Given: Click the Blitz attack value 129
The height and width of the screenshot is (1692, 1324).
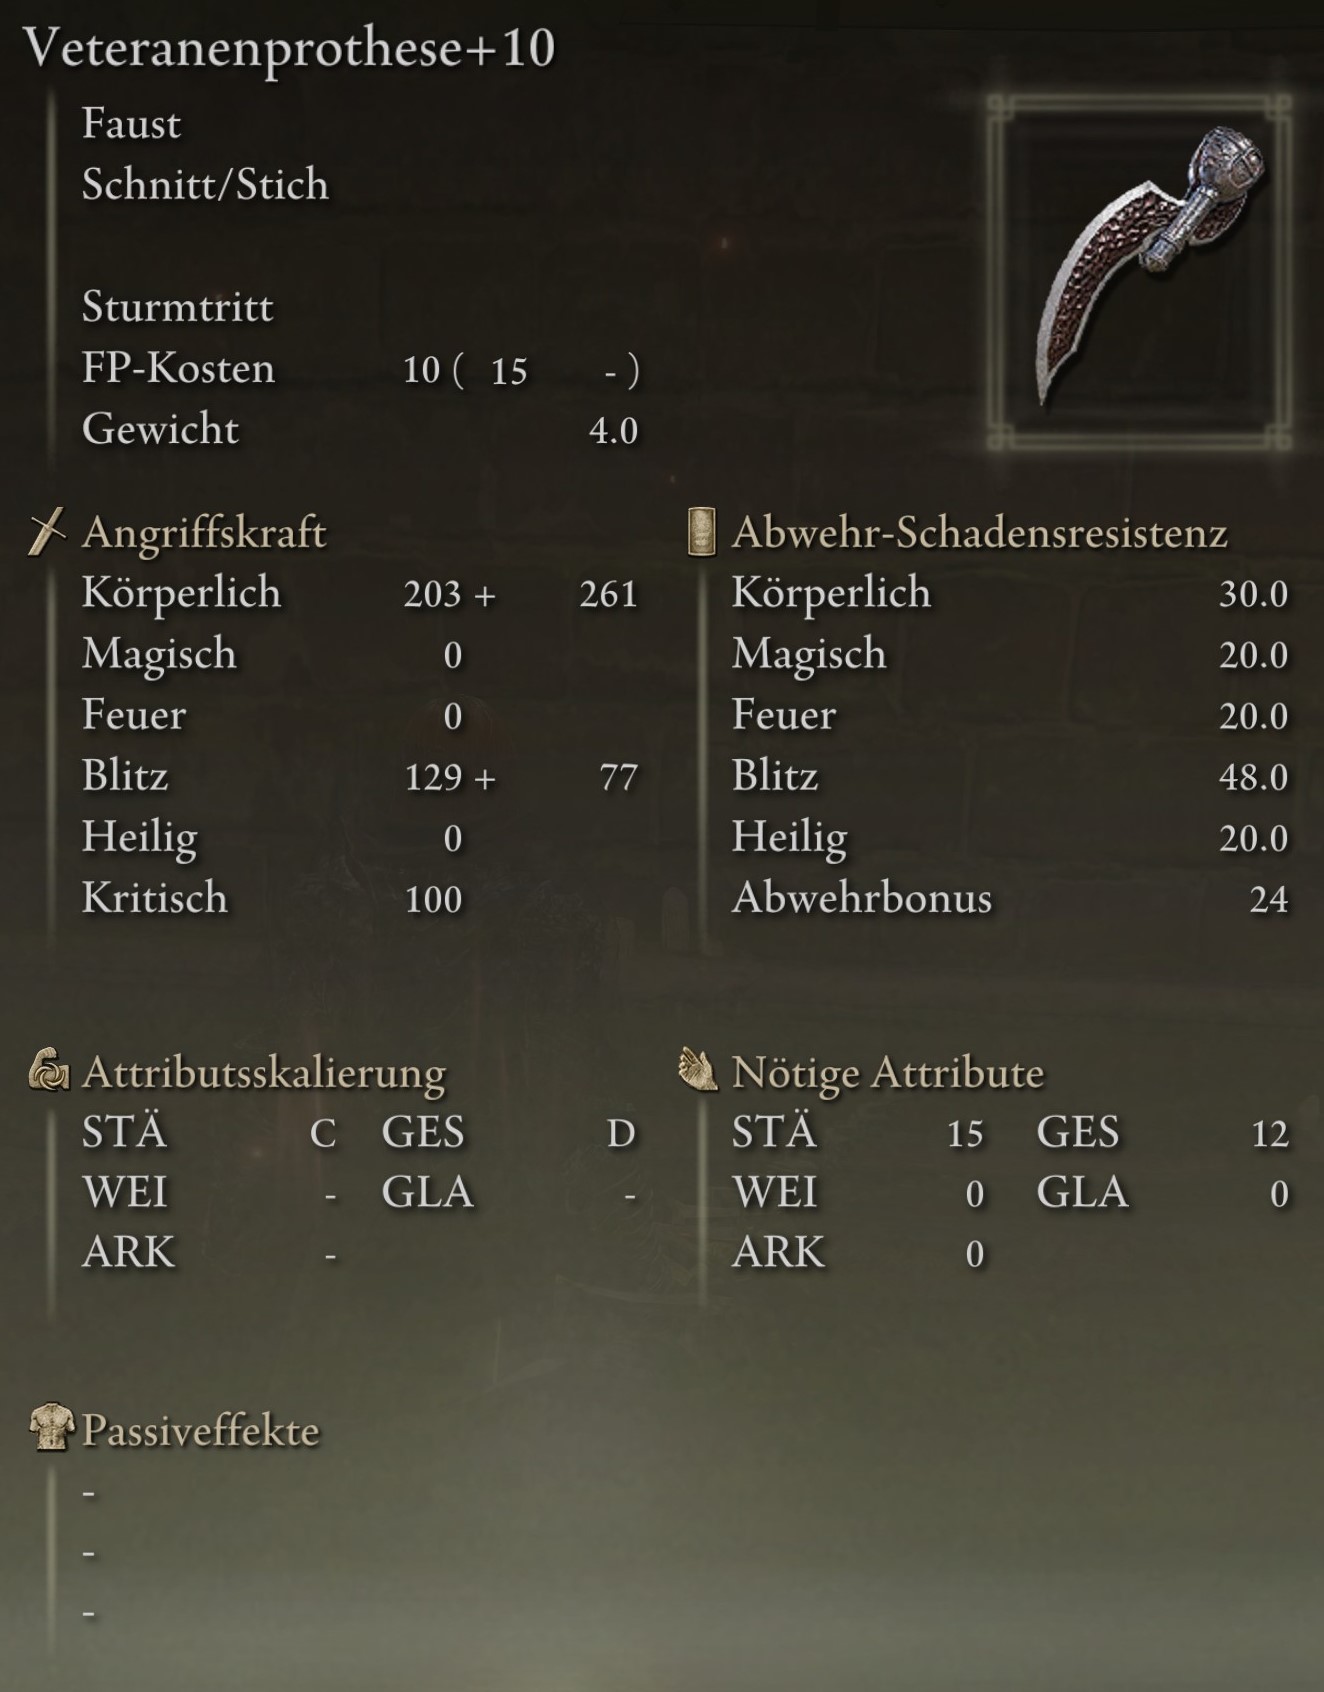Looking at the screenshot, I should pos(433,777).
